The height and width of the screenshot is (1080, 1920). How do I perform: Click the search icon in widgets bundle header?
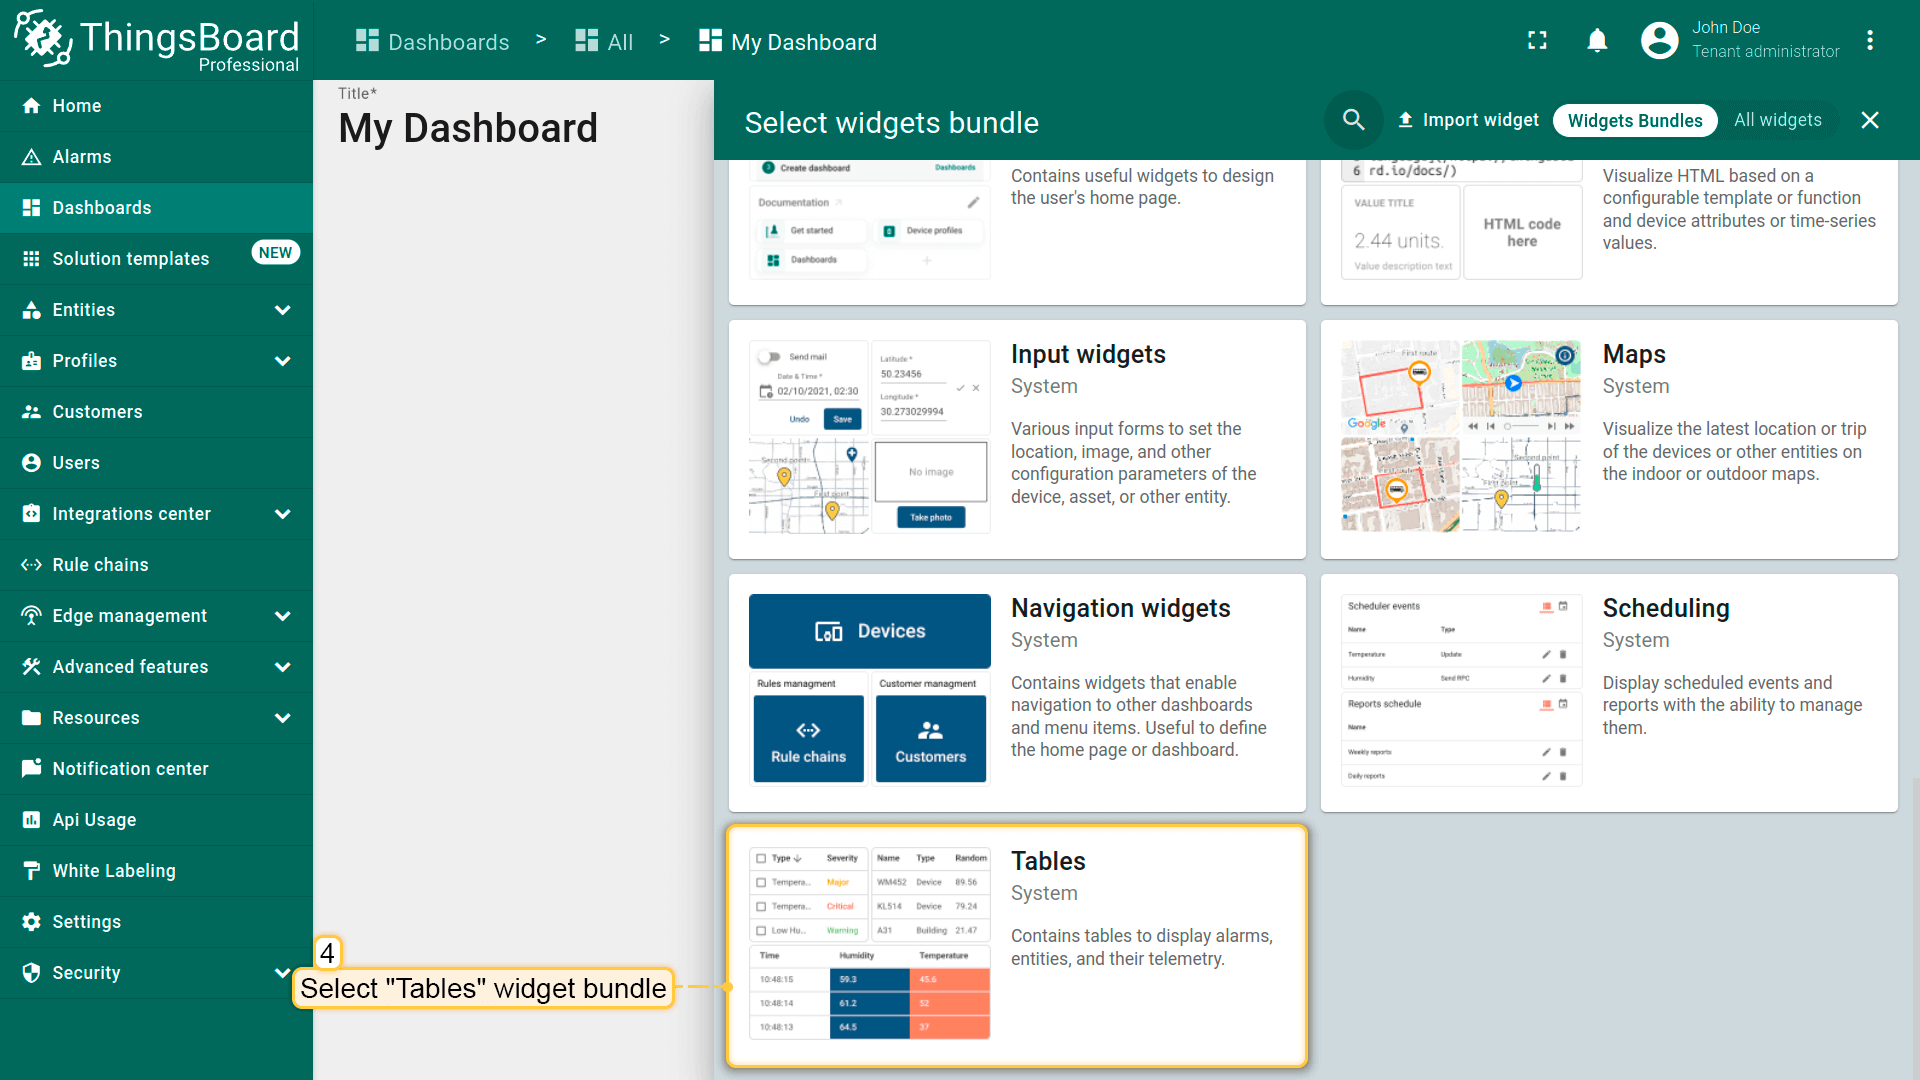click(1353, 120)
